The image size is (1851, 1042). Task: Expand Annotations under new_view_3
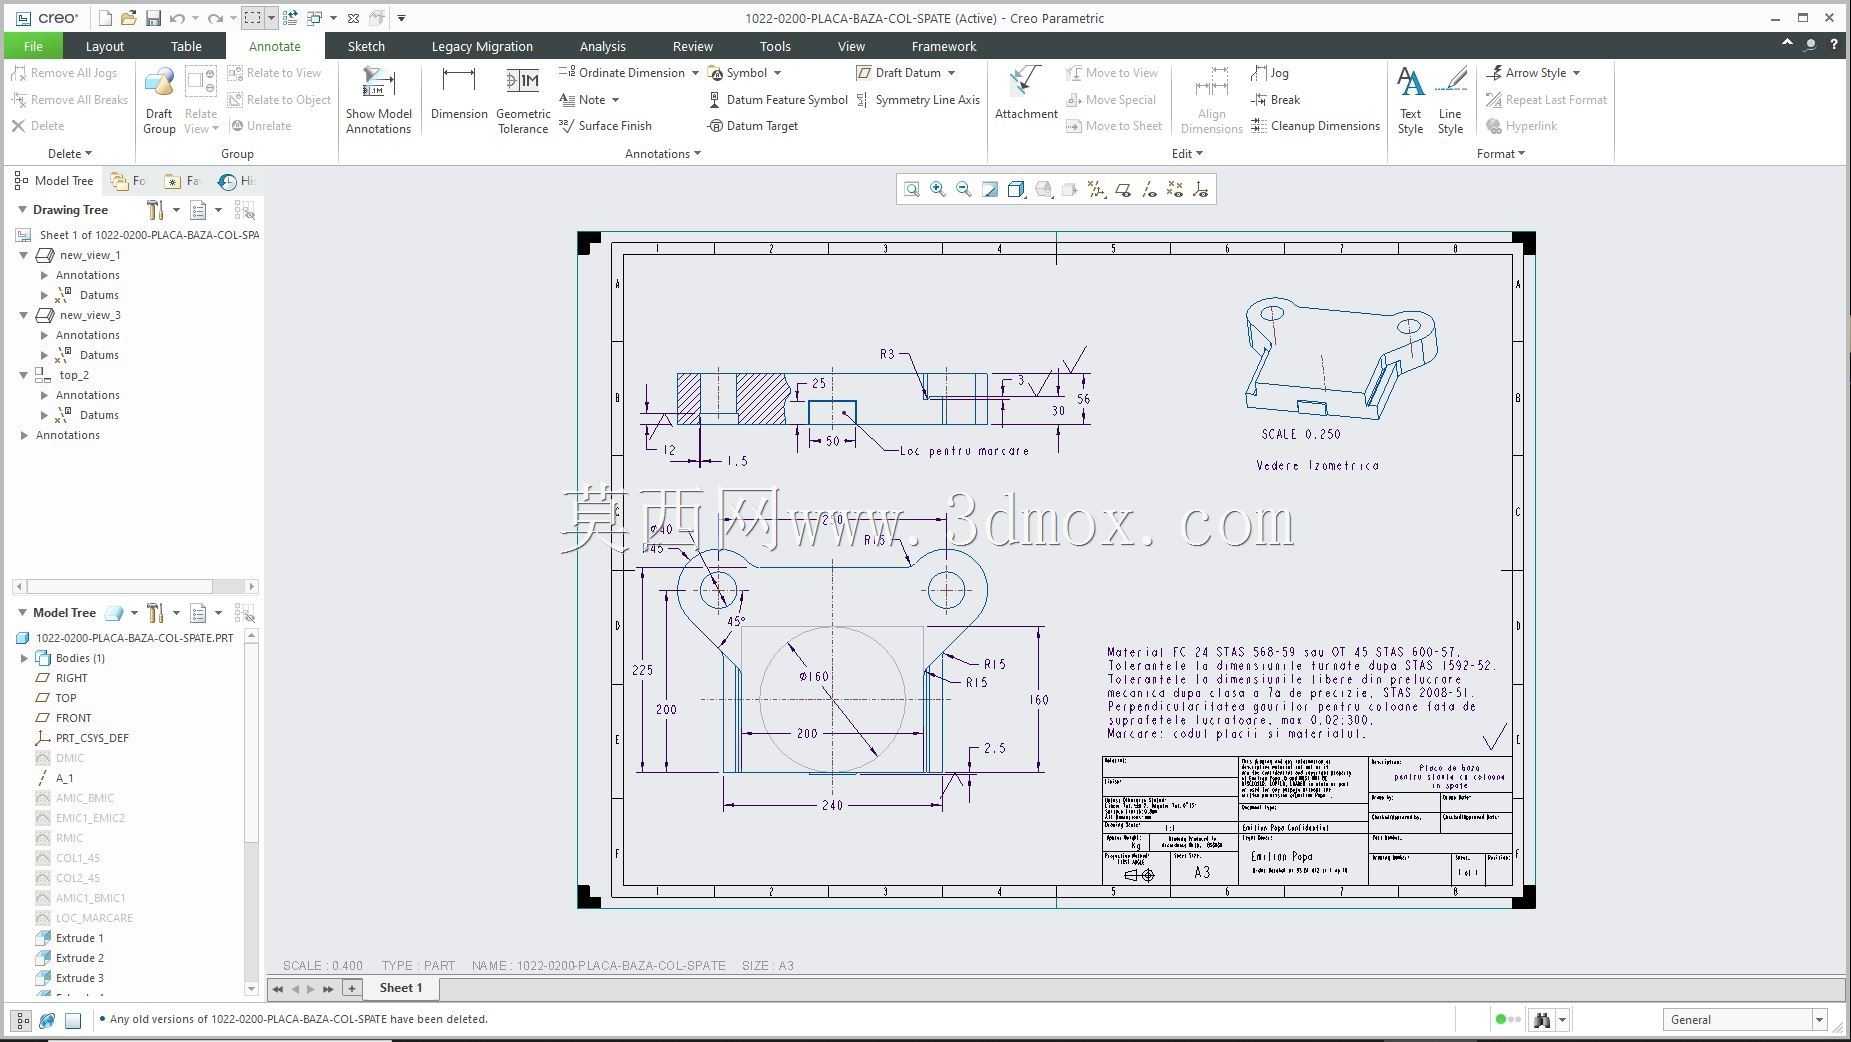point(44,335)
